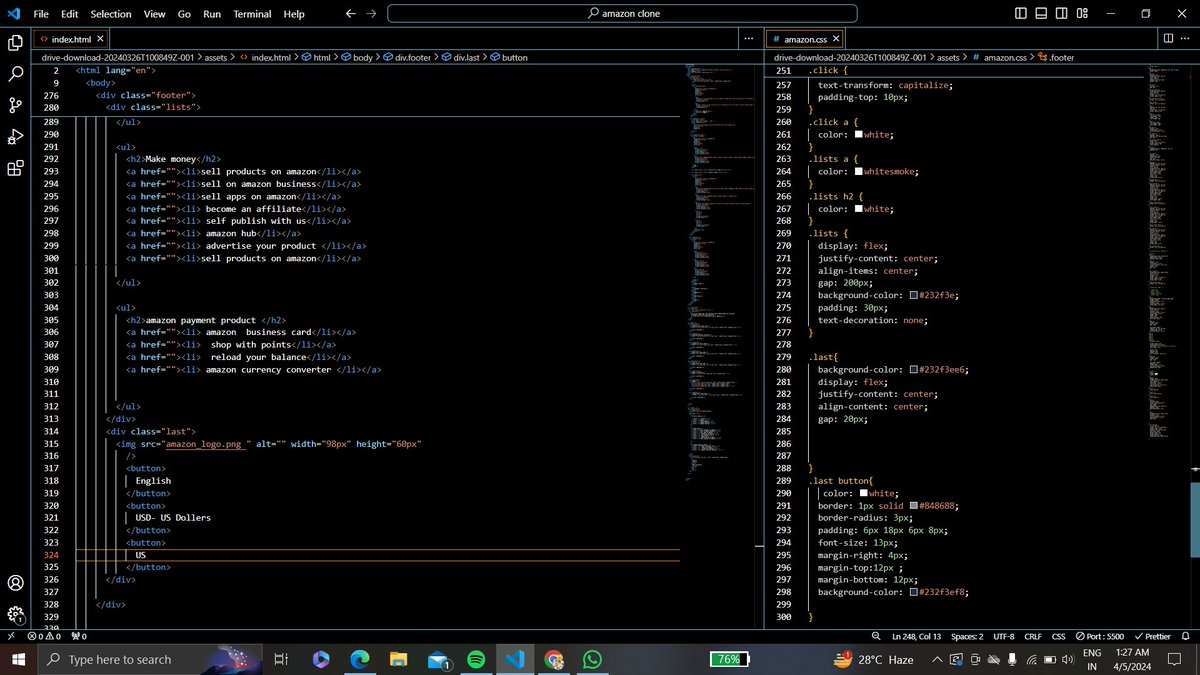The height and width of the screenshot is (675, 1200).
Task: Open the Source Control view
Action: pos(15,106)
